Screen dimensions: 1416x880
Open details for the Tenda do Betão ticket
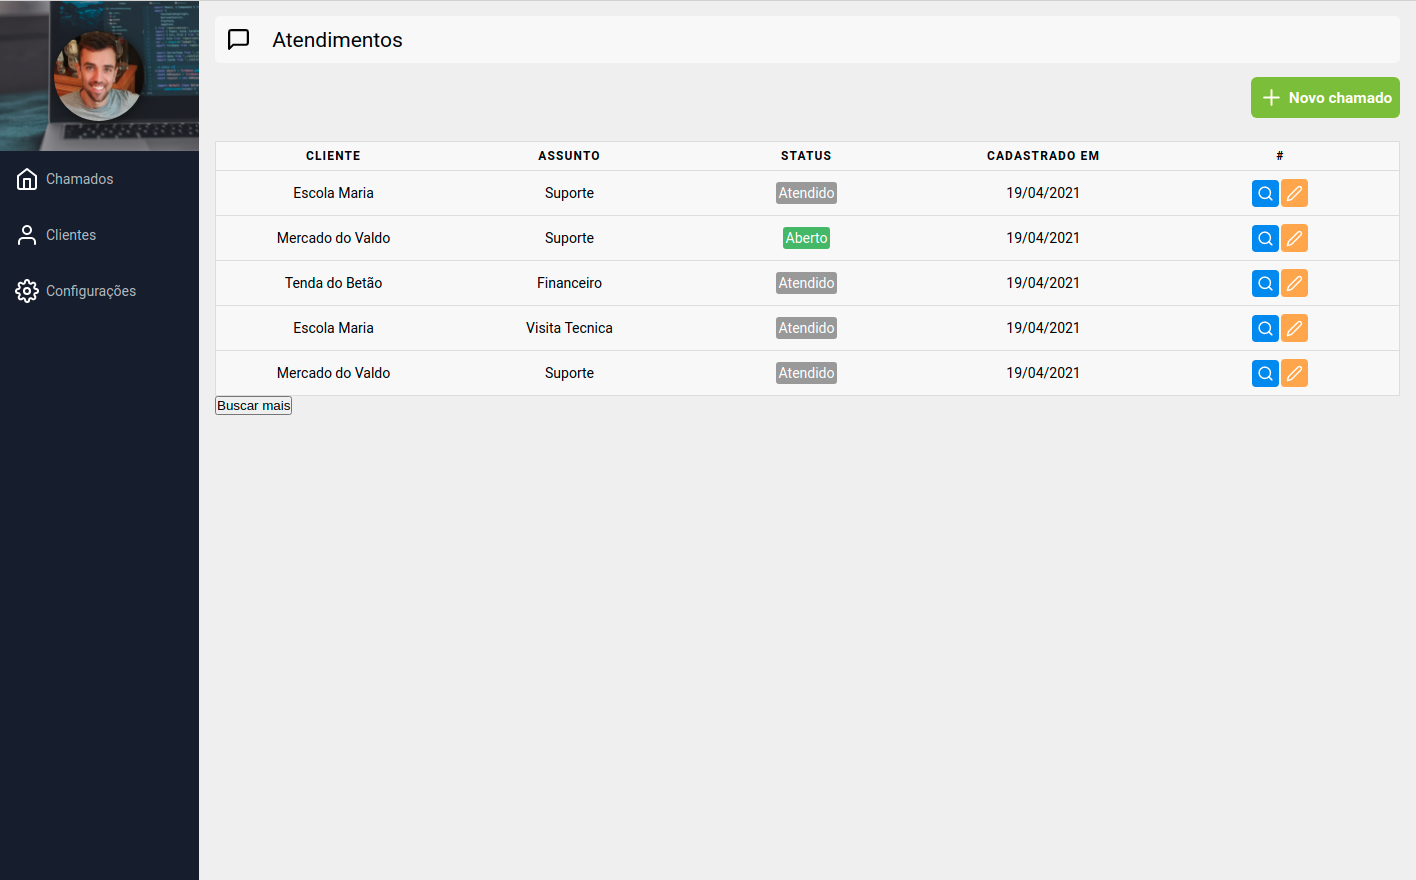(1265, 283)
